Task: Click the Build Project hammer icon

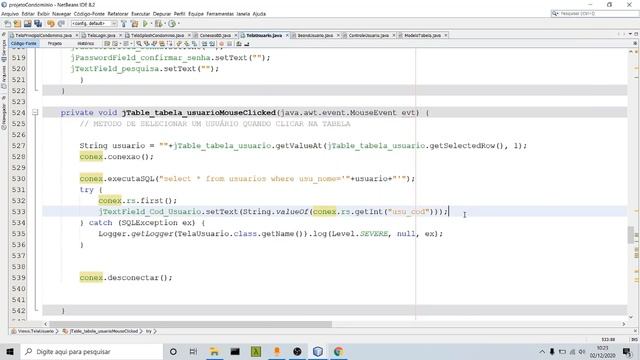Action: click(x=124, y=24)
